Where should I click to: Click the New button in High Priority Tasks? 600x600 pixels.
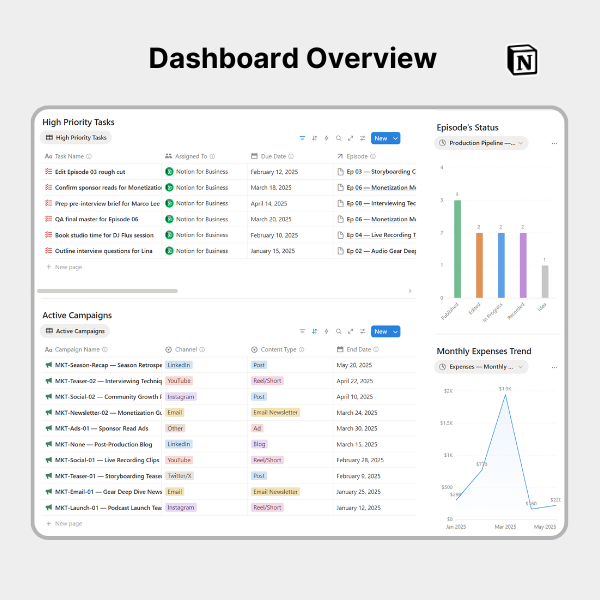coord(381,139)
